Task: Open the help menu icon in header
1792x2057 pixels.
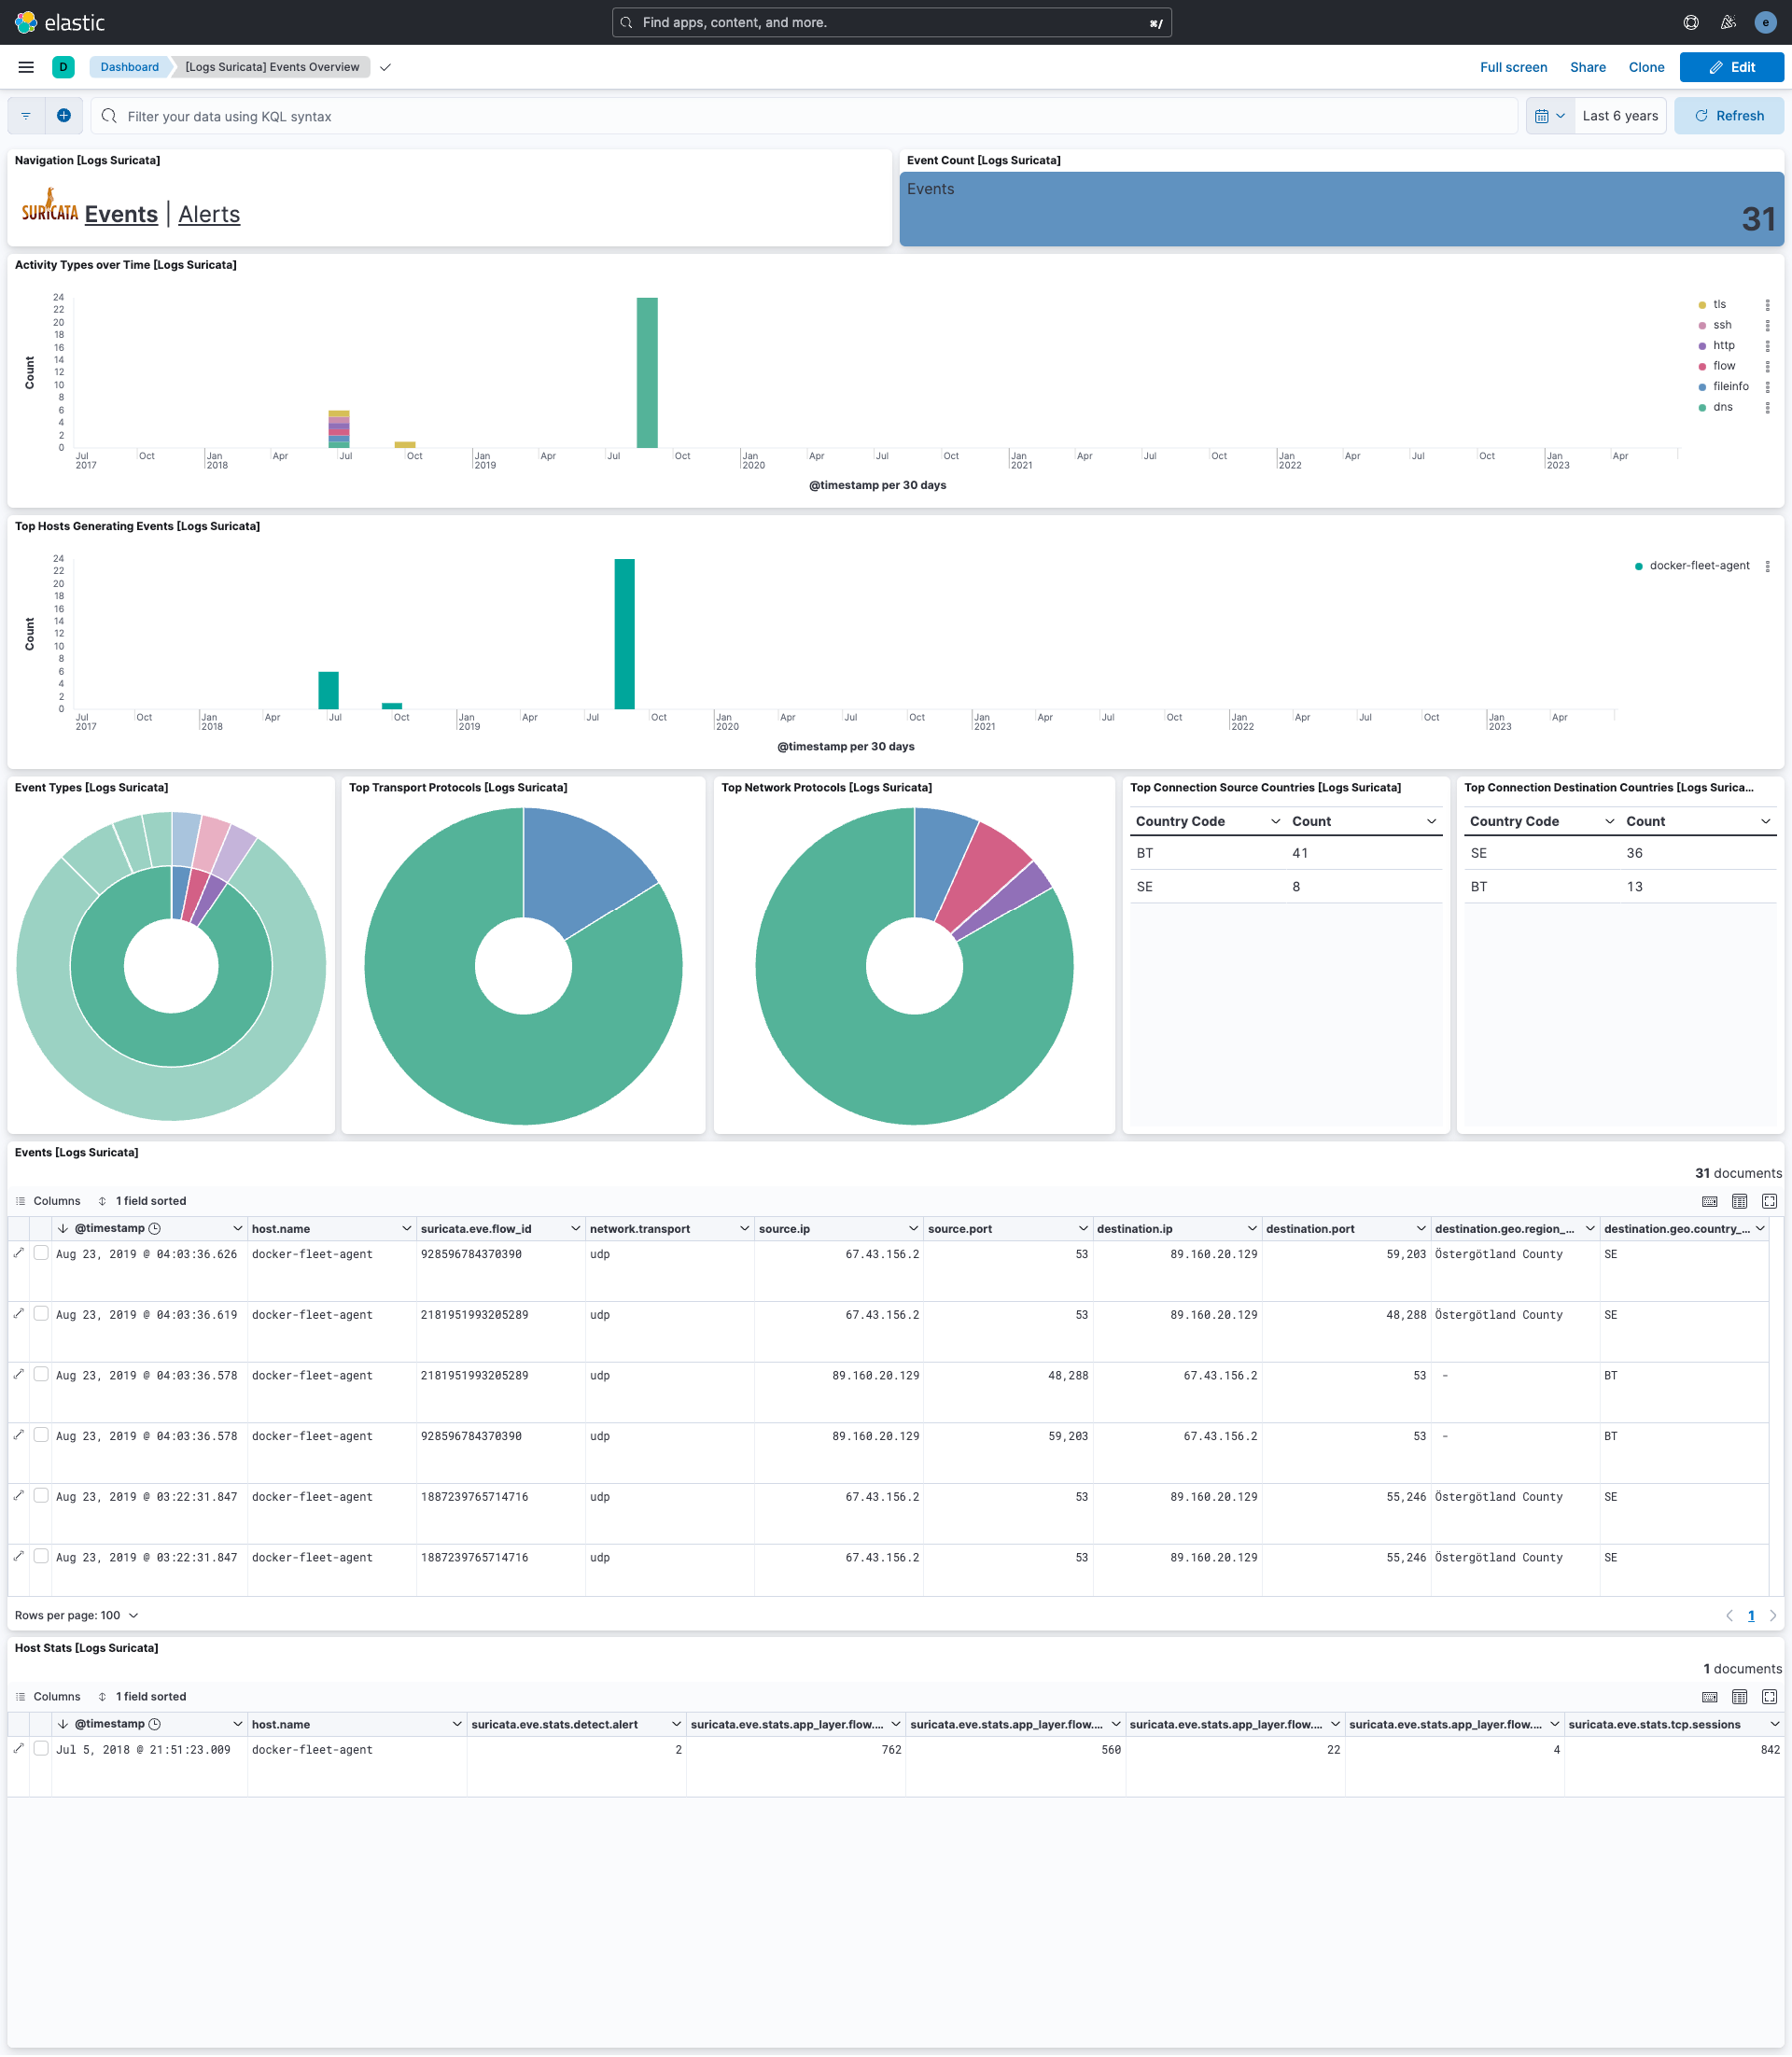Action: [x=1691, y=22]
